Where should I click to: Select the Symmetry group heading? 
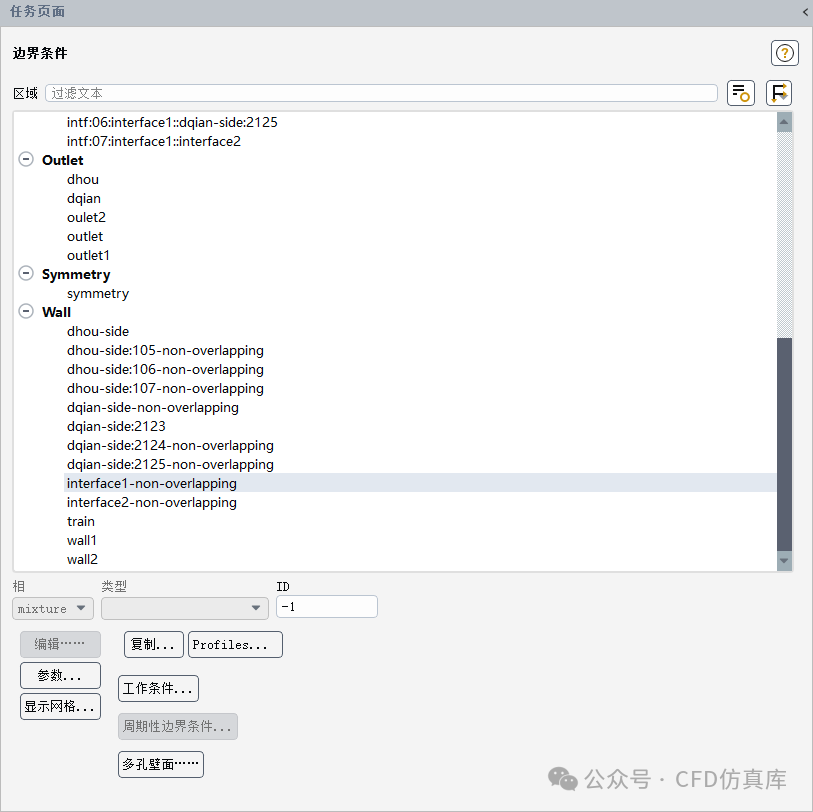click(x=76, y=274)
